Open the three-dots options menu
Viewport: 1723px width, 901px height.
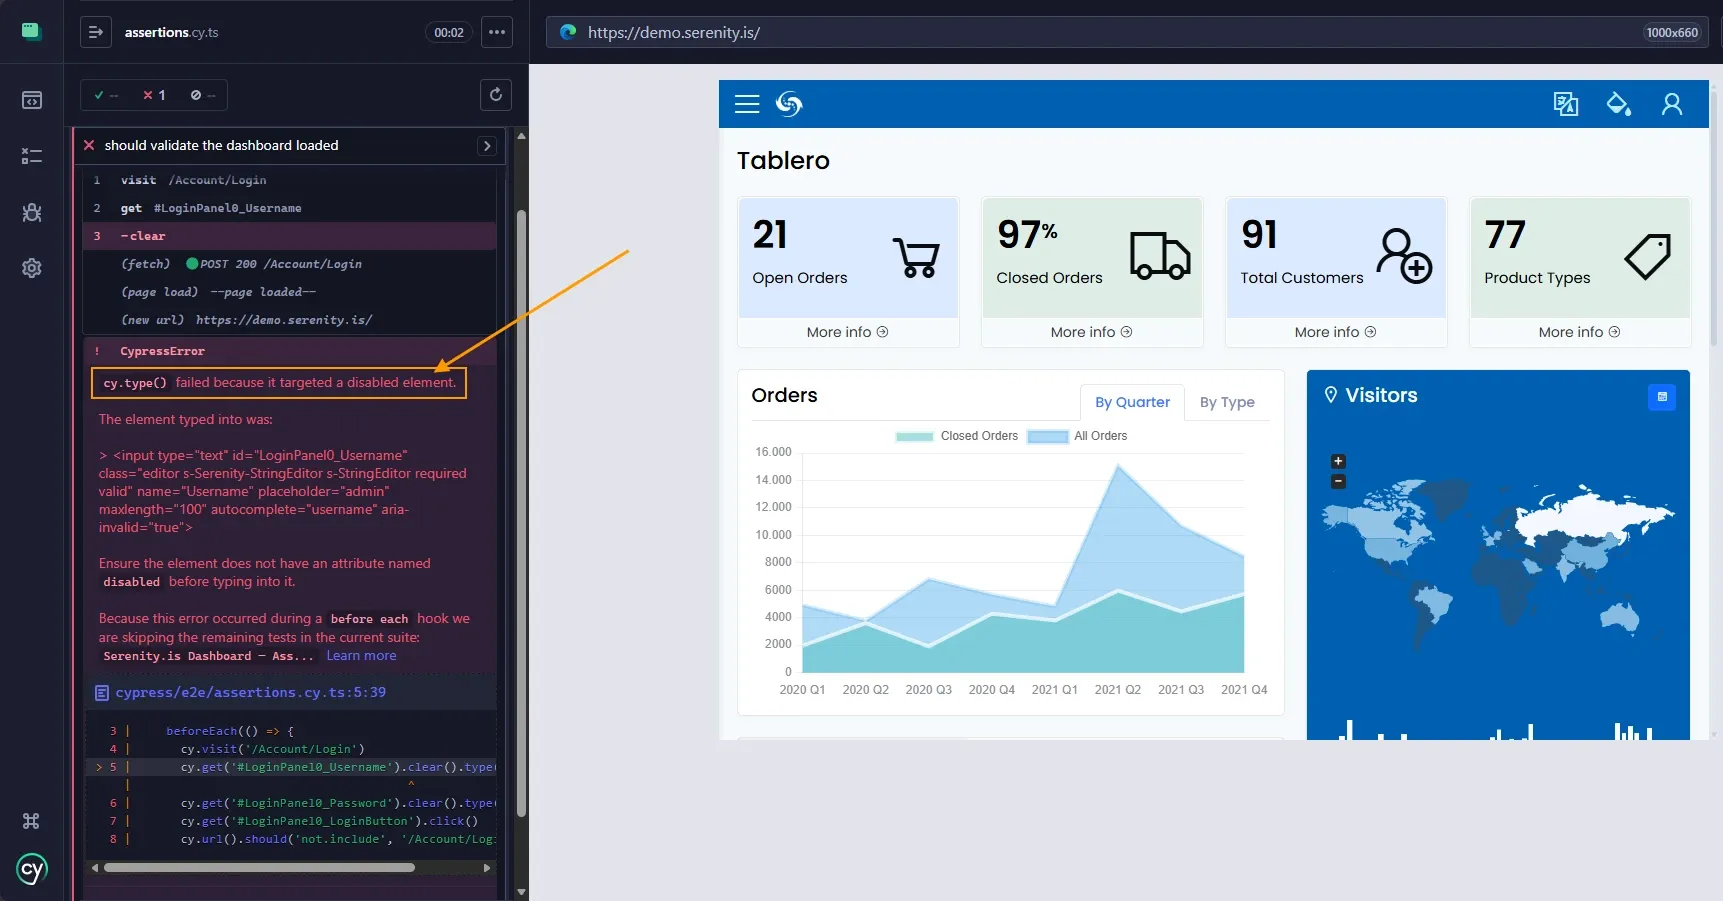(497, 32)
